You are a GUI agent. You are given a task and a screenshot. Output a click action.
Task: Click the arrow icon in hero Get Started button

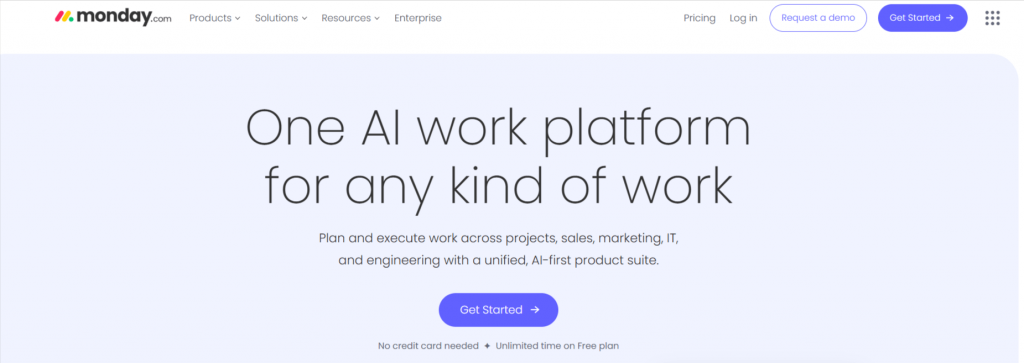coord(535,310)
